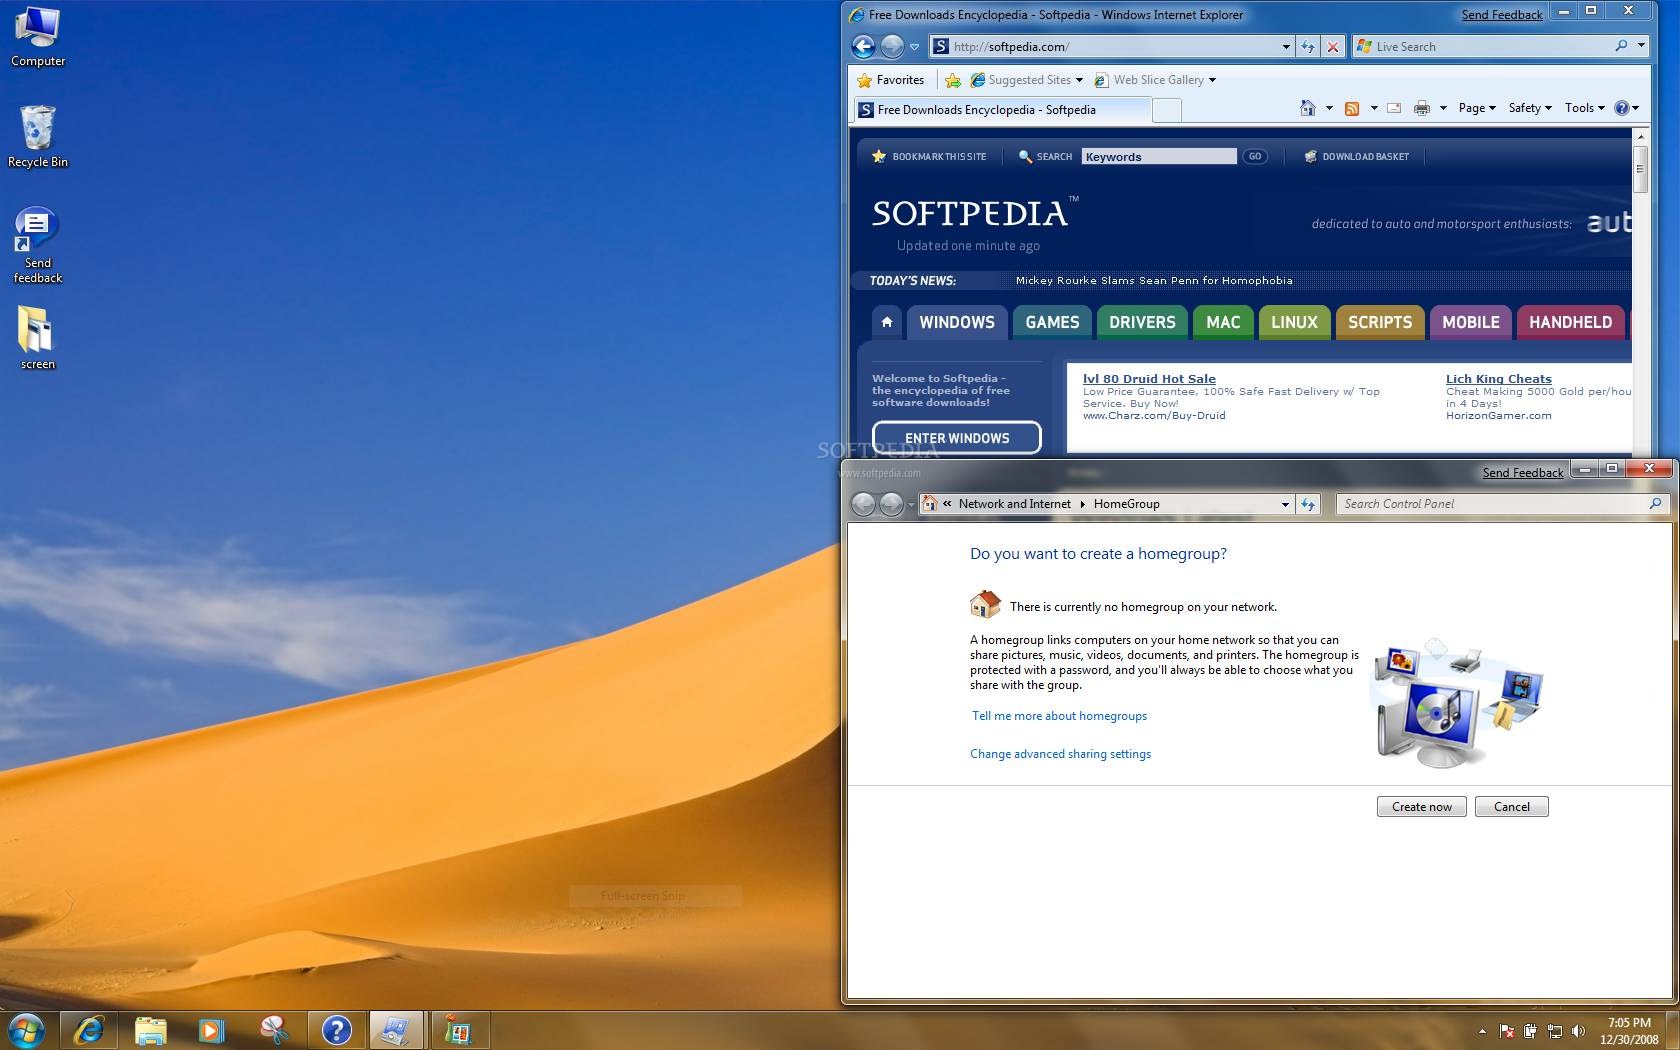Click Send Feedback in HomeGroup window
1680x1050 pixels.
pyautogui.click(x=1522, y=473)
